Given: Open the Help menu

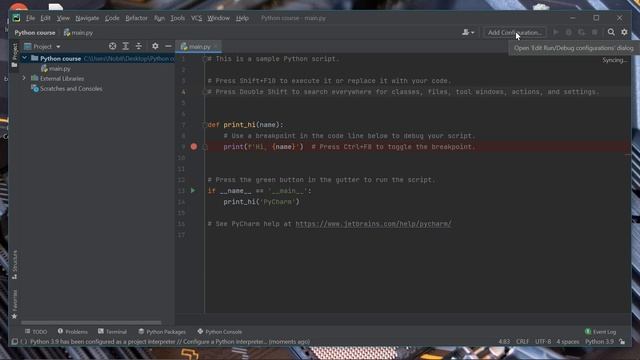Looking at the screenshot, I should pos(242,18).
